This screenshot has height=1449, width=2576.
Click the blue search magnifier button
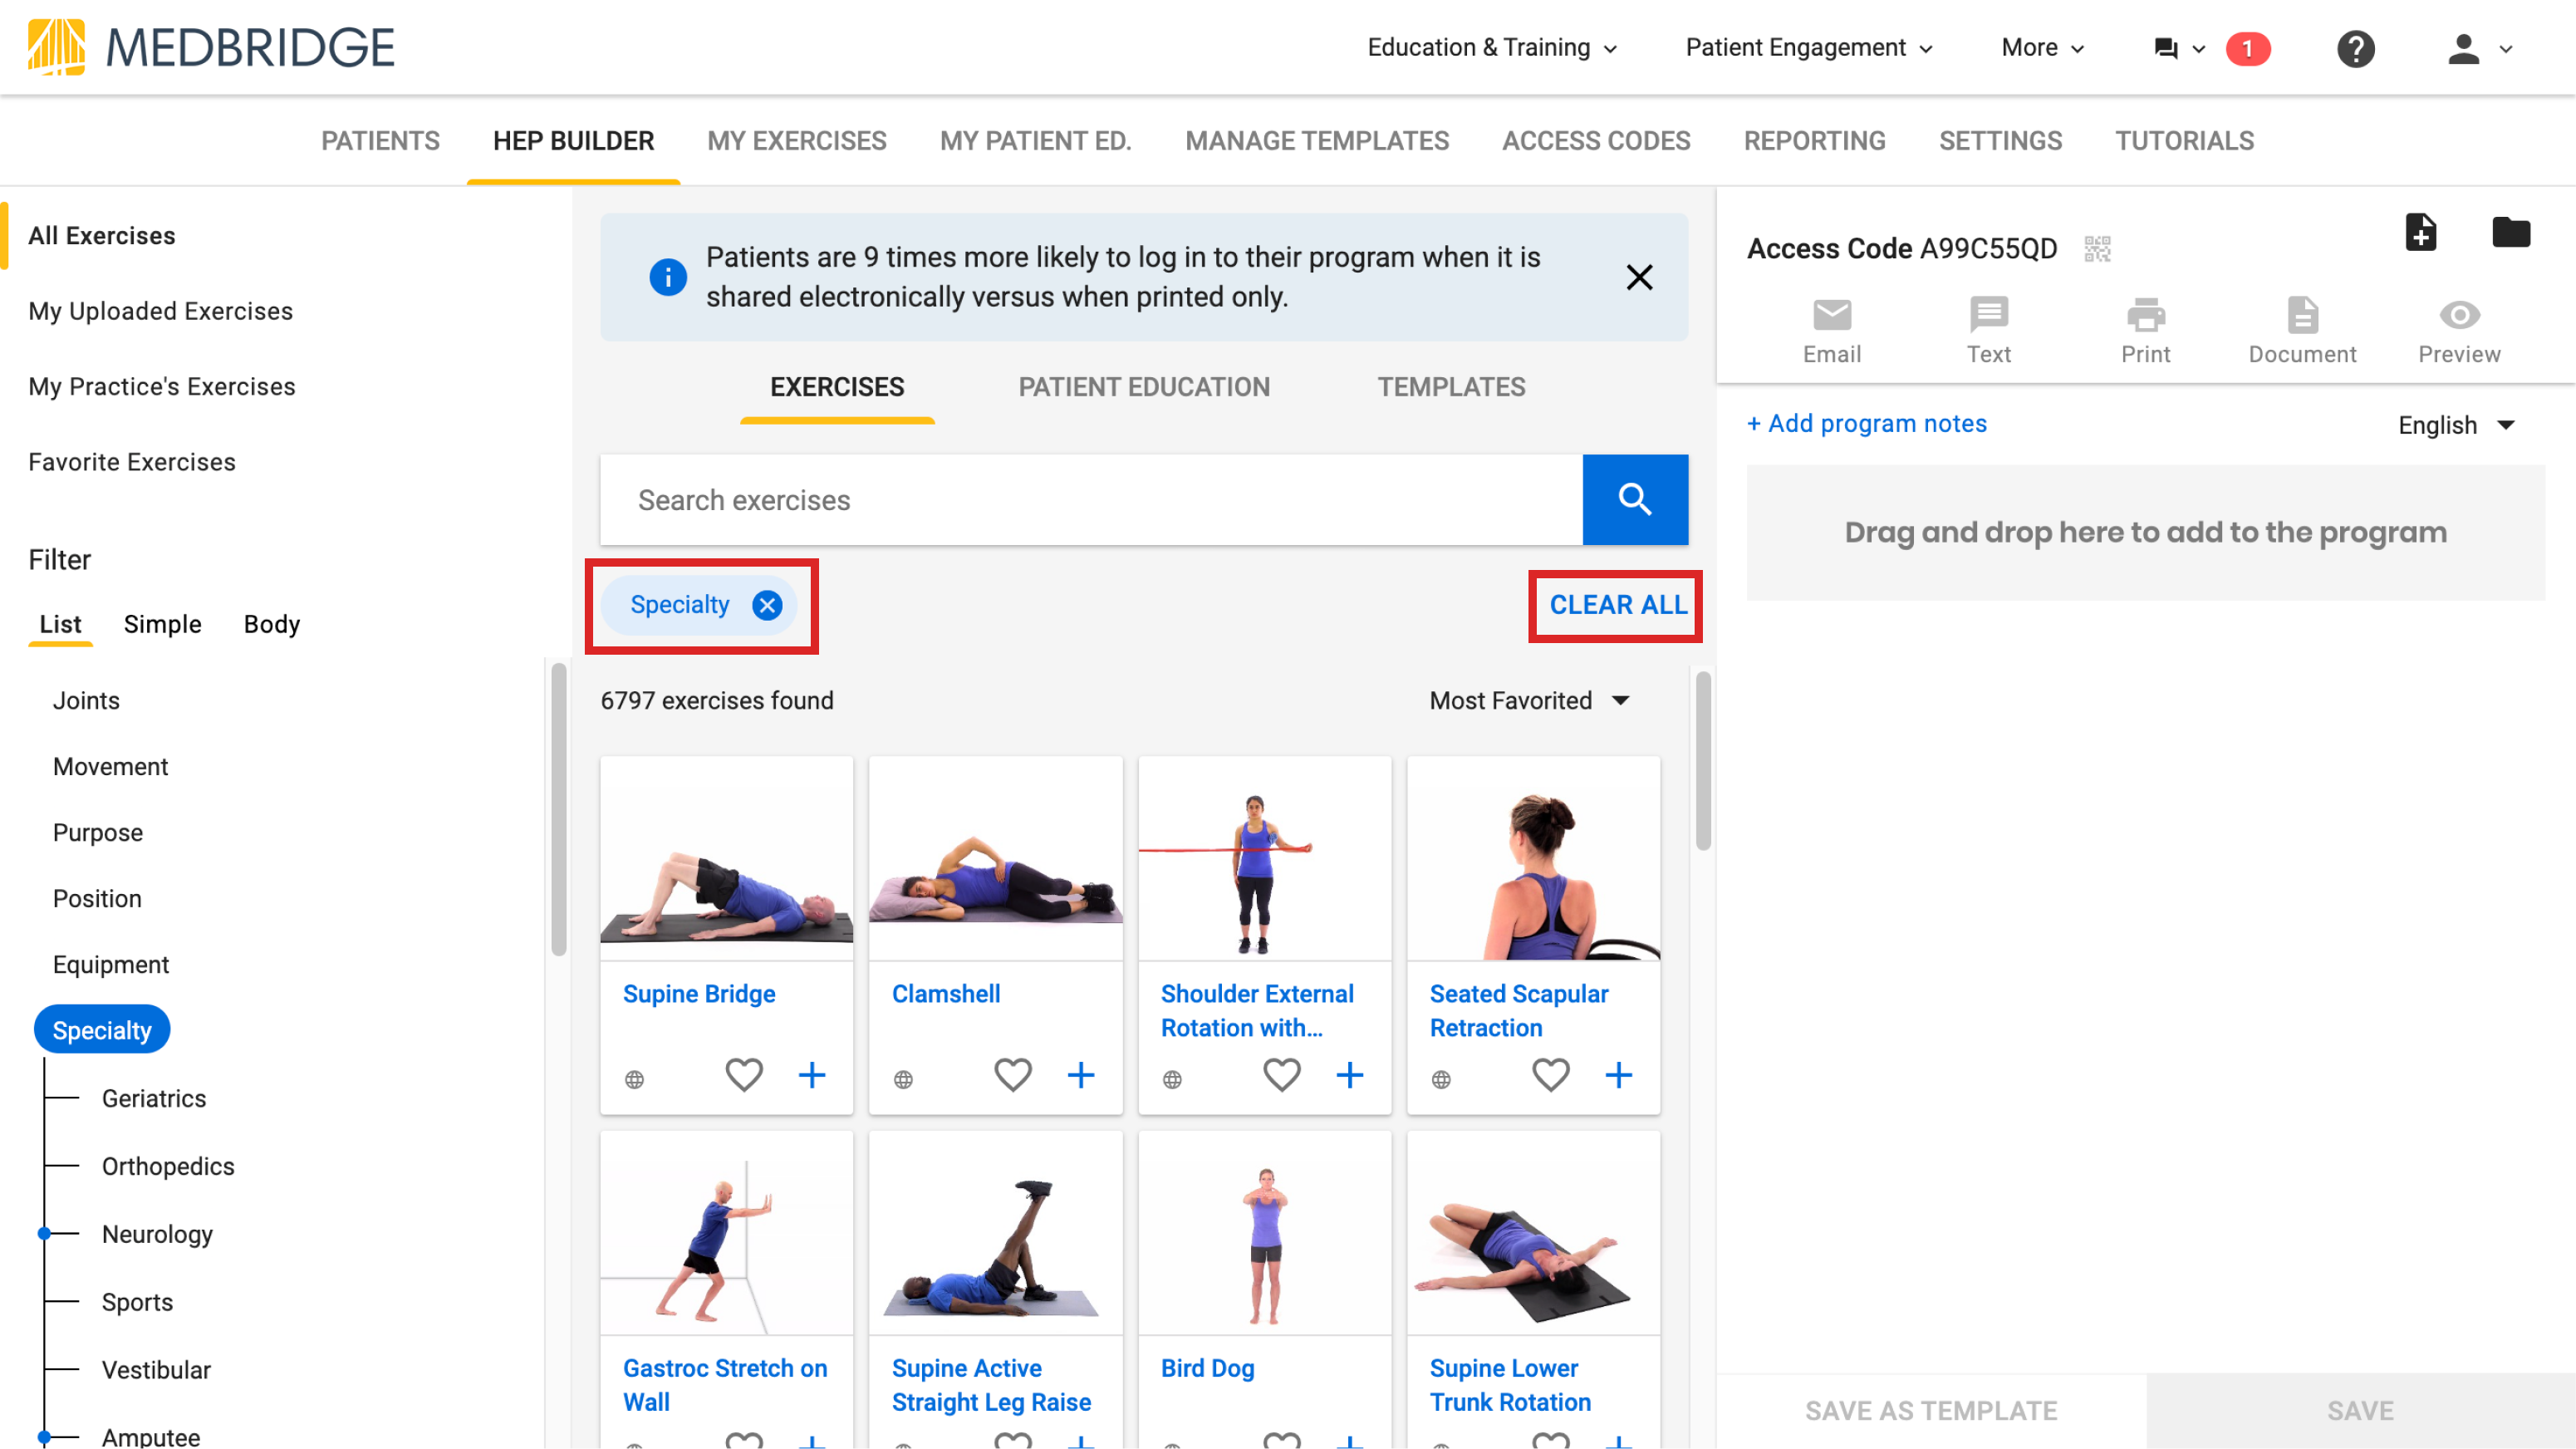[x=1635, y=499]
